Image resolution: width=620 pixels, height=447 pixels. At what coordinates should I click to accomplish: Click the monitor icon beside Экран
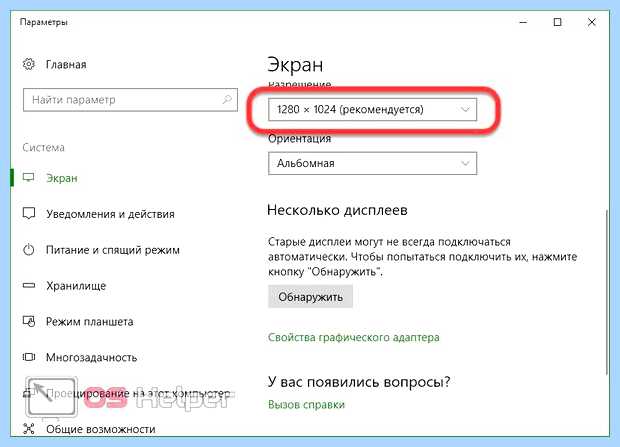pyautogui.click(x=28, y=178)
